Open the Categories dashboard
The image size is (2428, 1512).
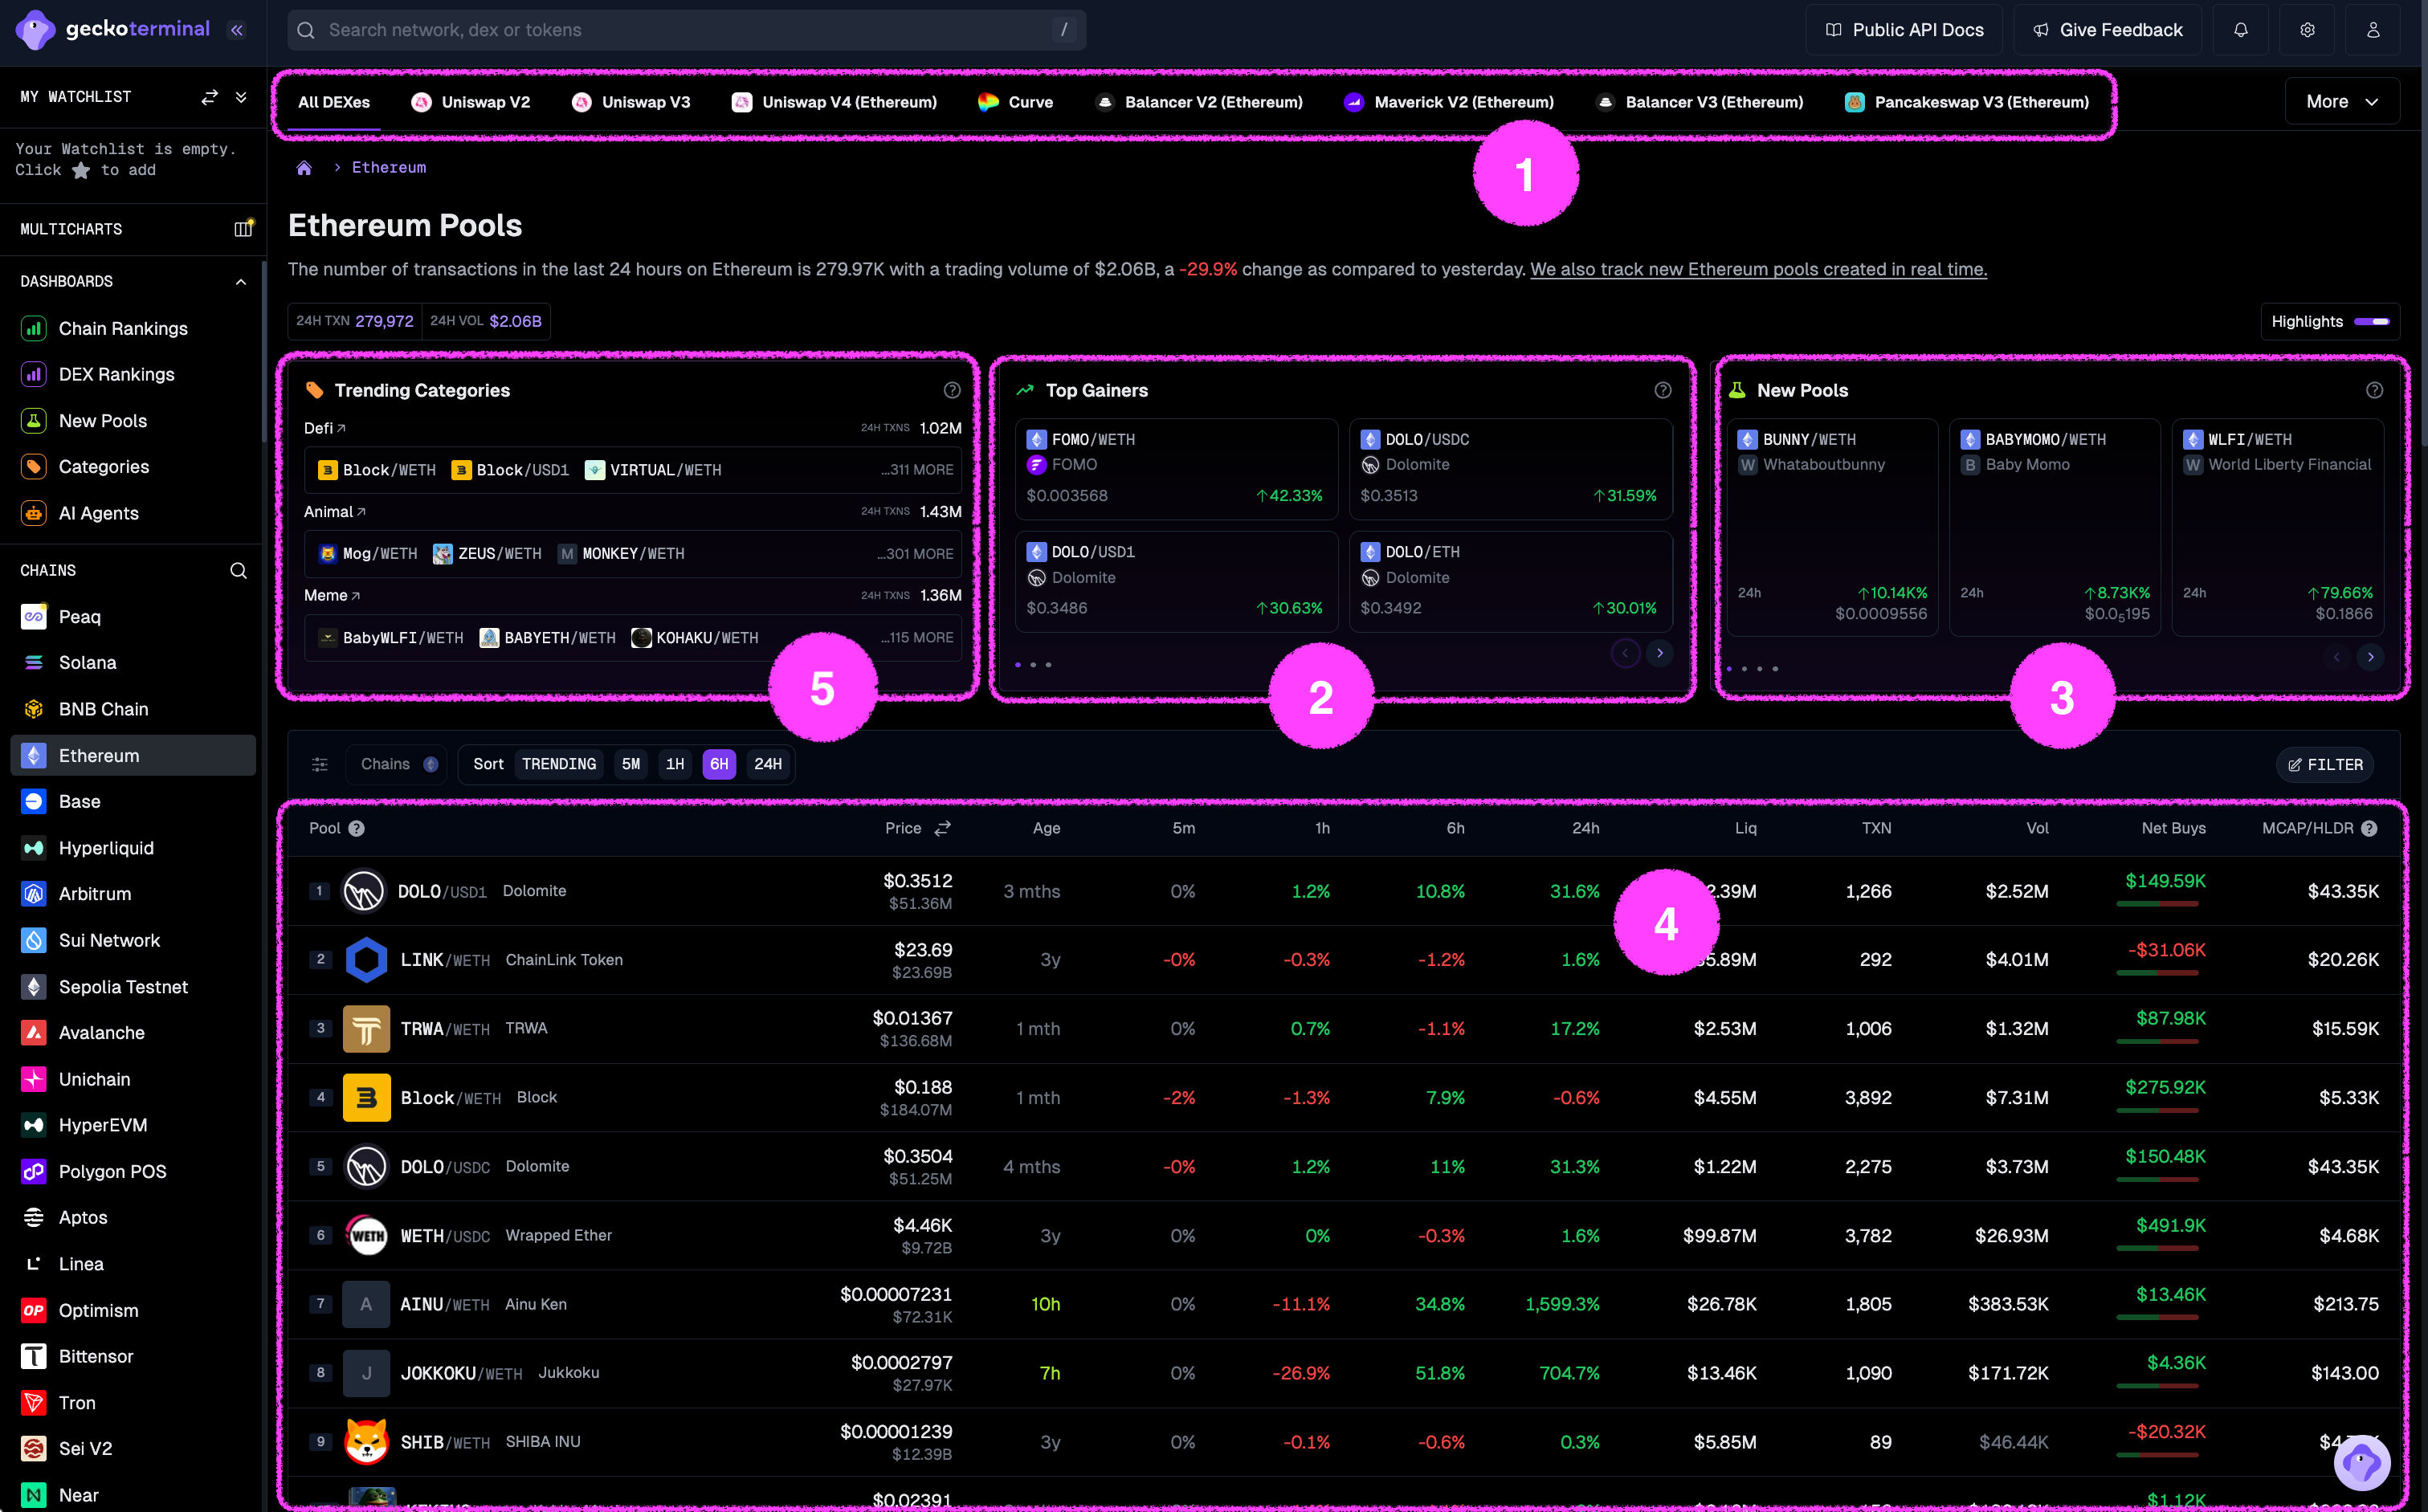tap(103, 466)
